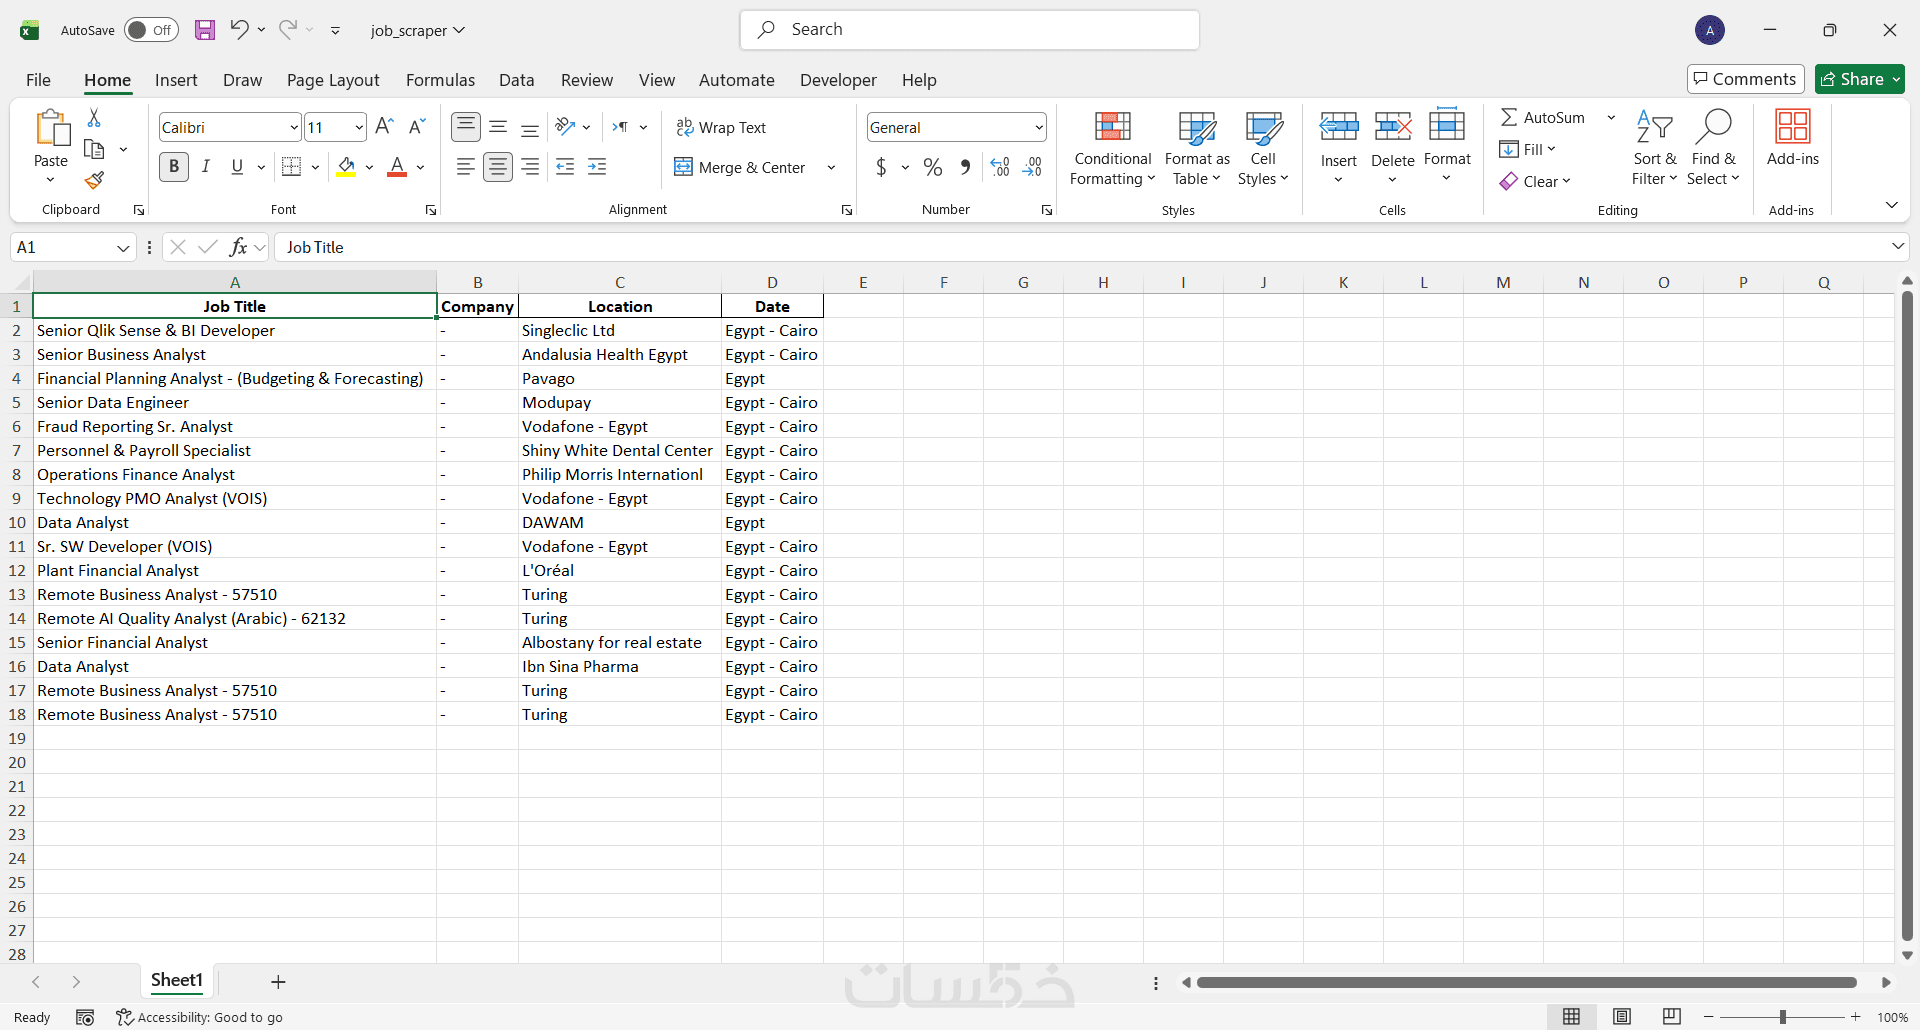Screen dimensions: 1920x1030
Task: Select the Sheet1 worksheet tab
Action: (x=177, y=980)
